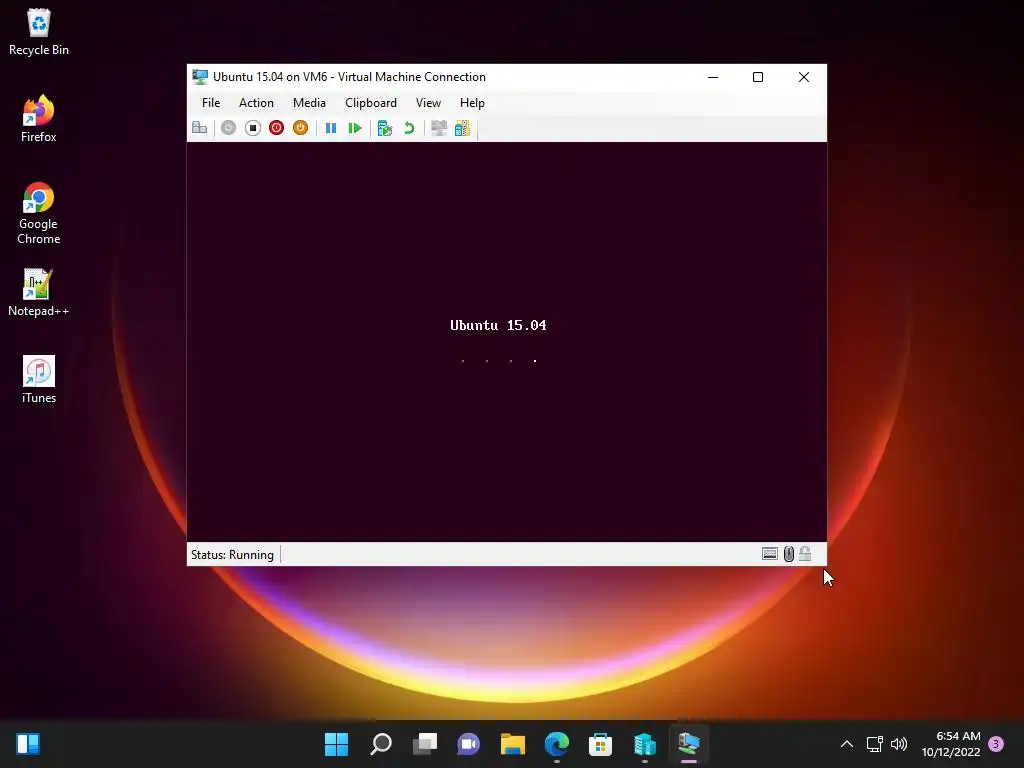Click the Enhanced Session toolbar icon
The width and height of the screenshot is (1024, 768).
coord(439,128)
